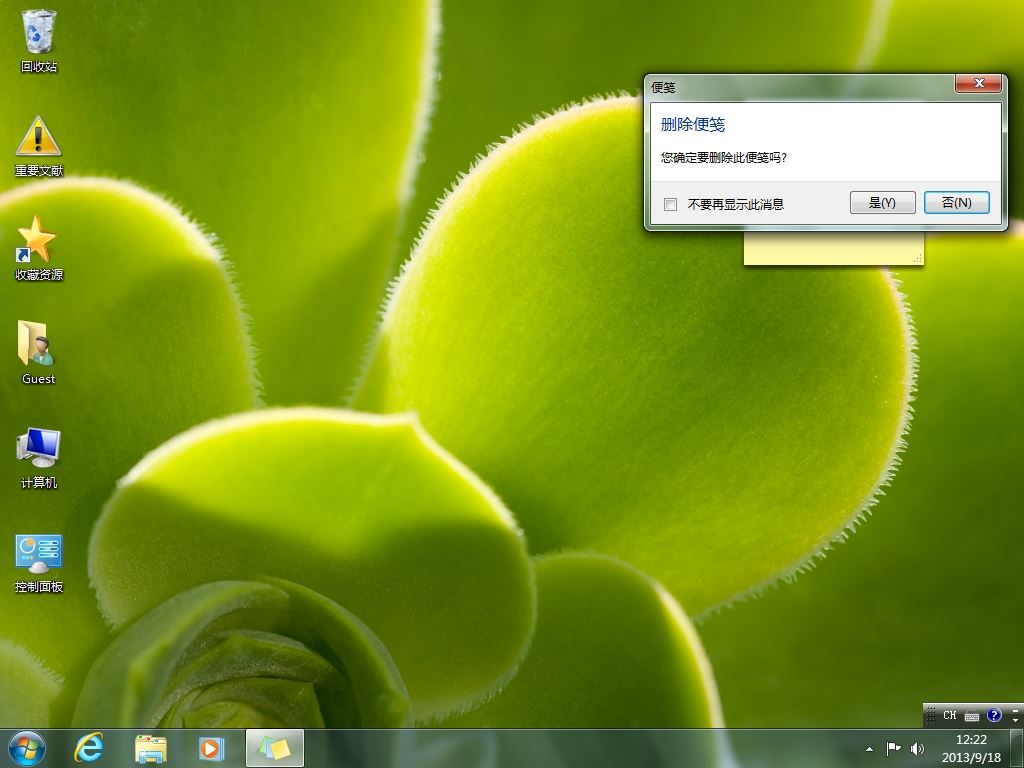Click the taskbar clock showing 12:22
This screenshot has width=1024, height=768.
point(971,748)
